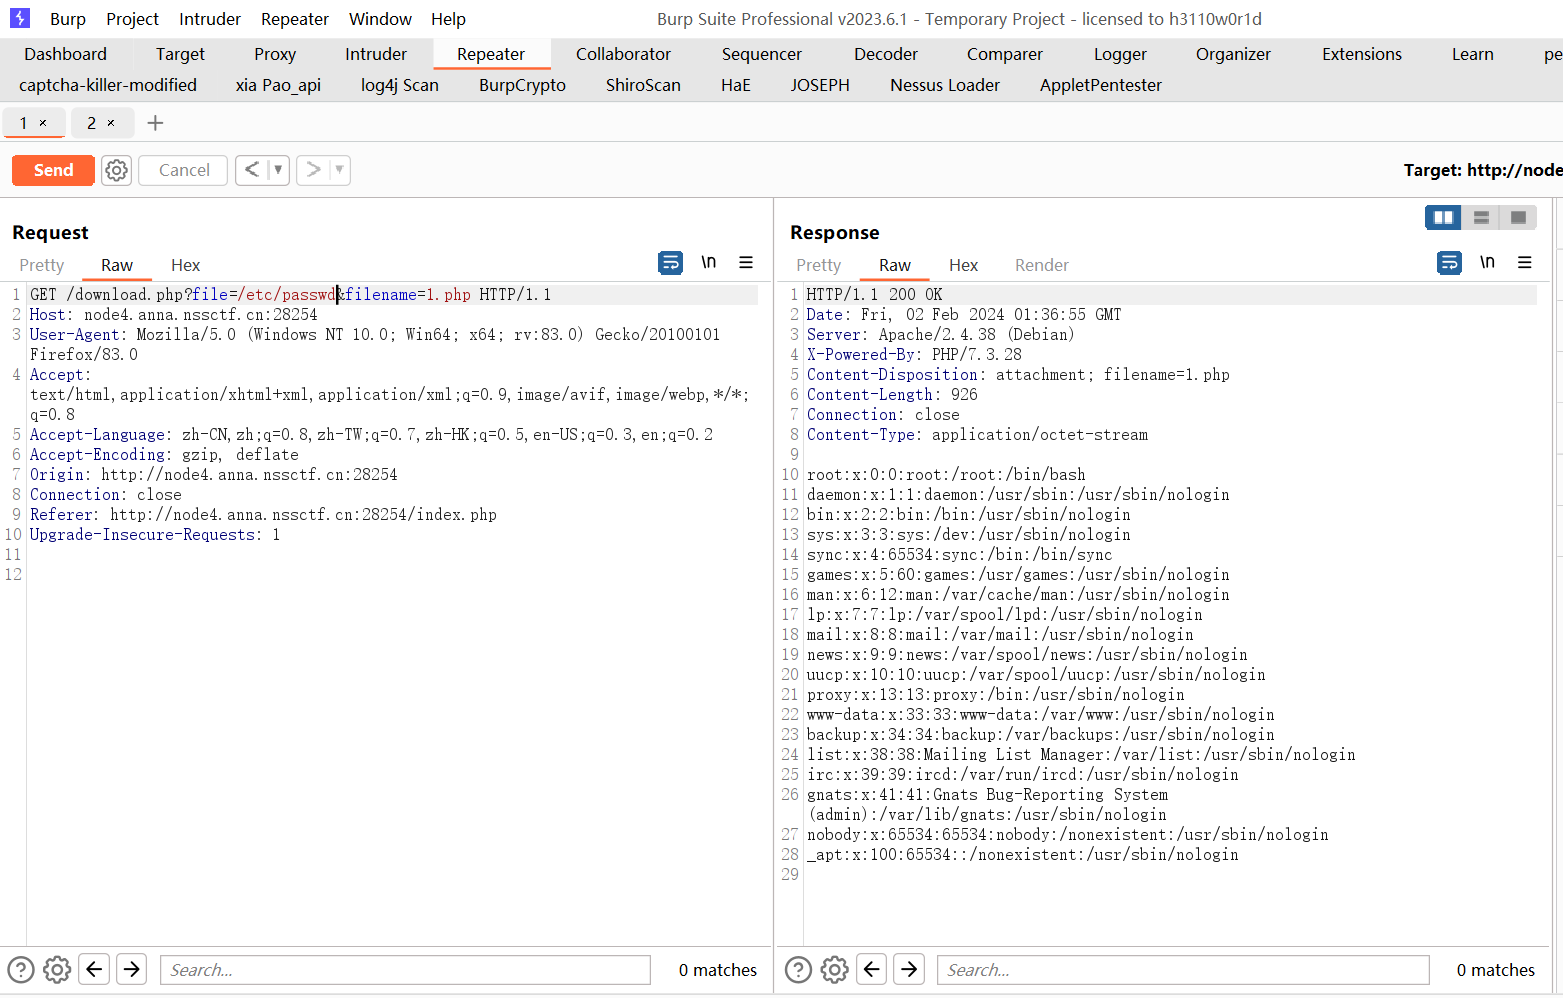The width and height of the screenshot is (1563, 998).
Task: Close Repeater tab 1
Action: (43, 123)
